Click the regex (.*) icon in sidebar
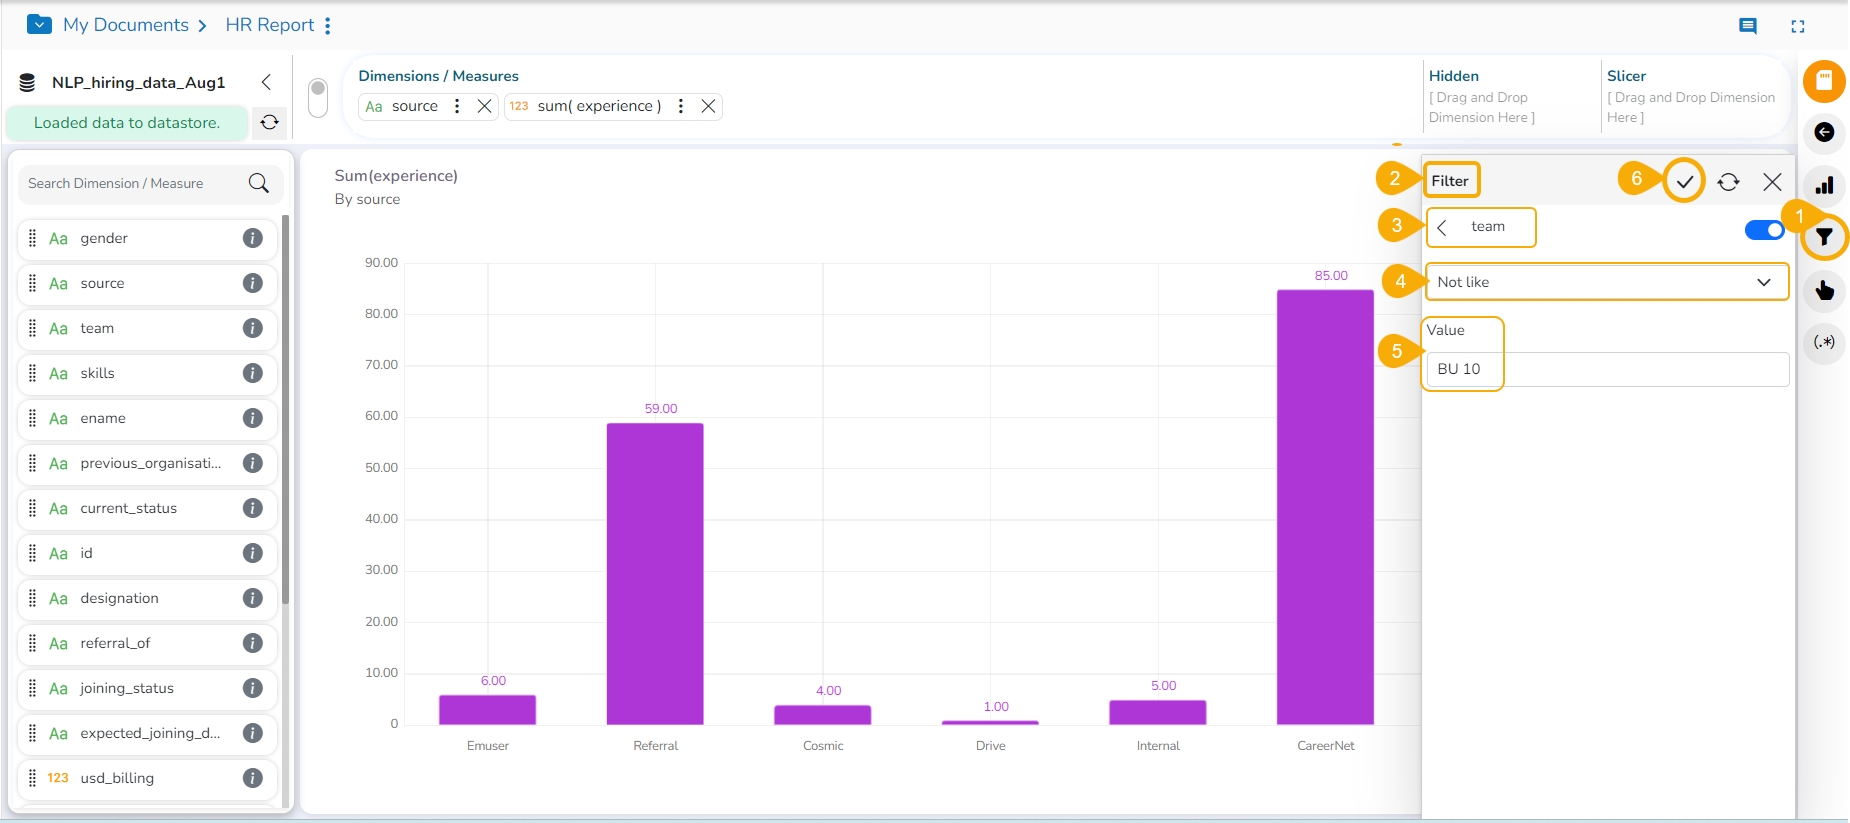The width and height of the screenshot is (1850, 823). [x=1824, y=342]
